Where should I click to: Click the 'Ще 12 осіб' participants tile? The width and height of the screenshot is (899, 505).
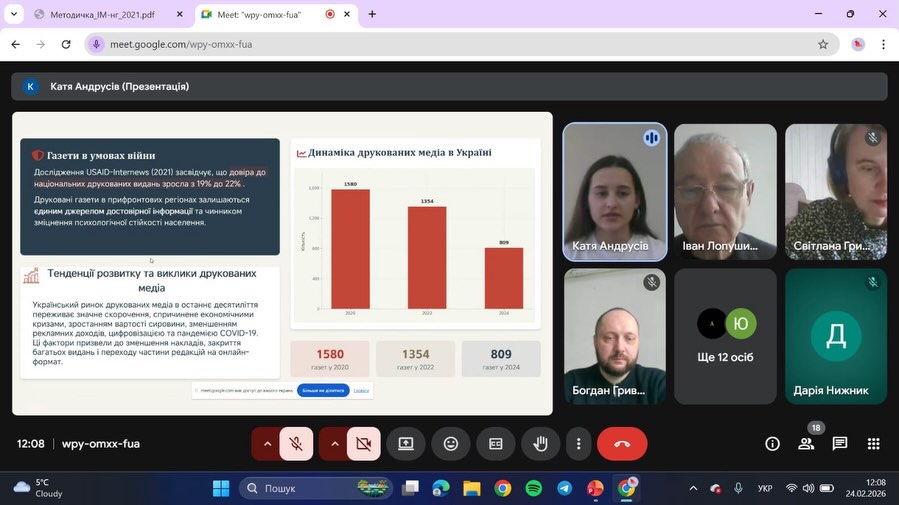pos(726,335)
